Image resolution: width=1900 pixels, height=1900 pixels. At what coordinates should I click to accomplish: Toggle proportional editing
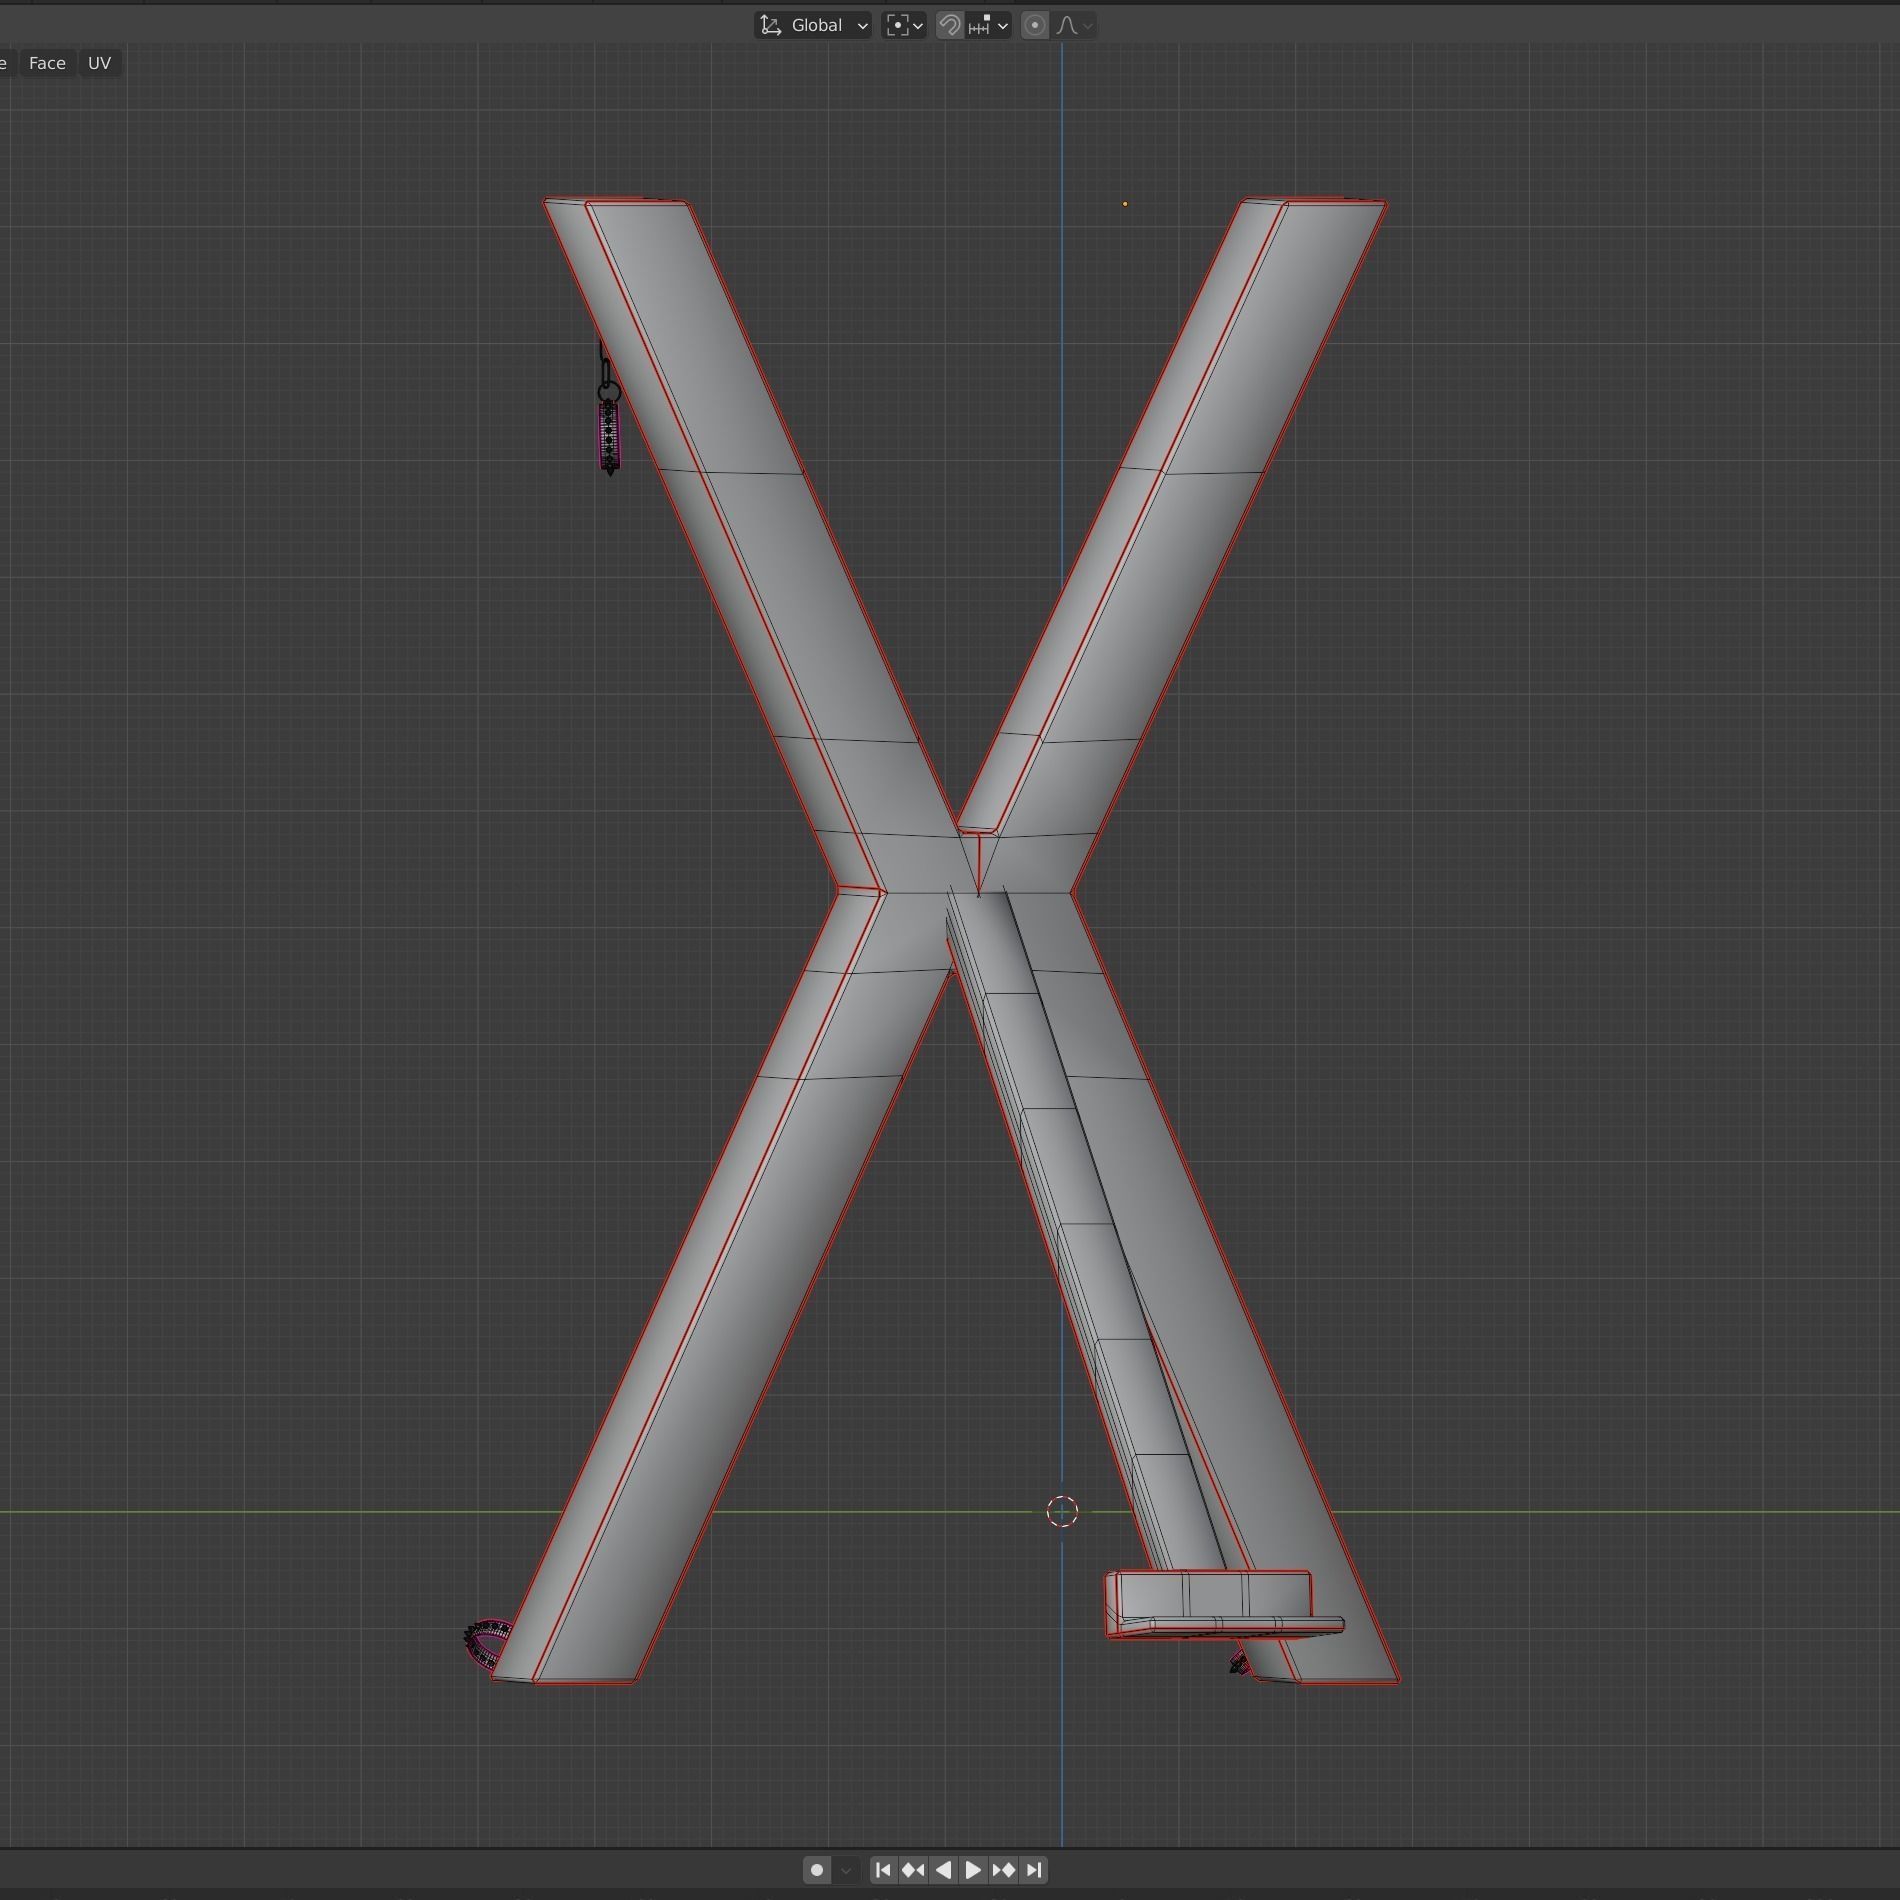1035,25
